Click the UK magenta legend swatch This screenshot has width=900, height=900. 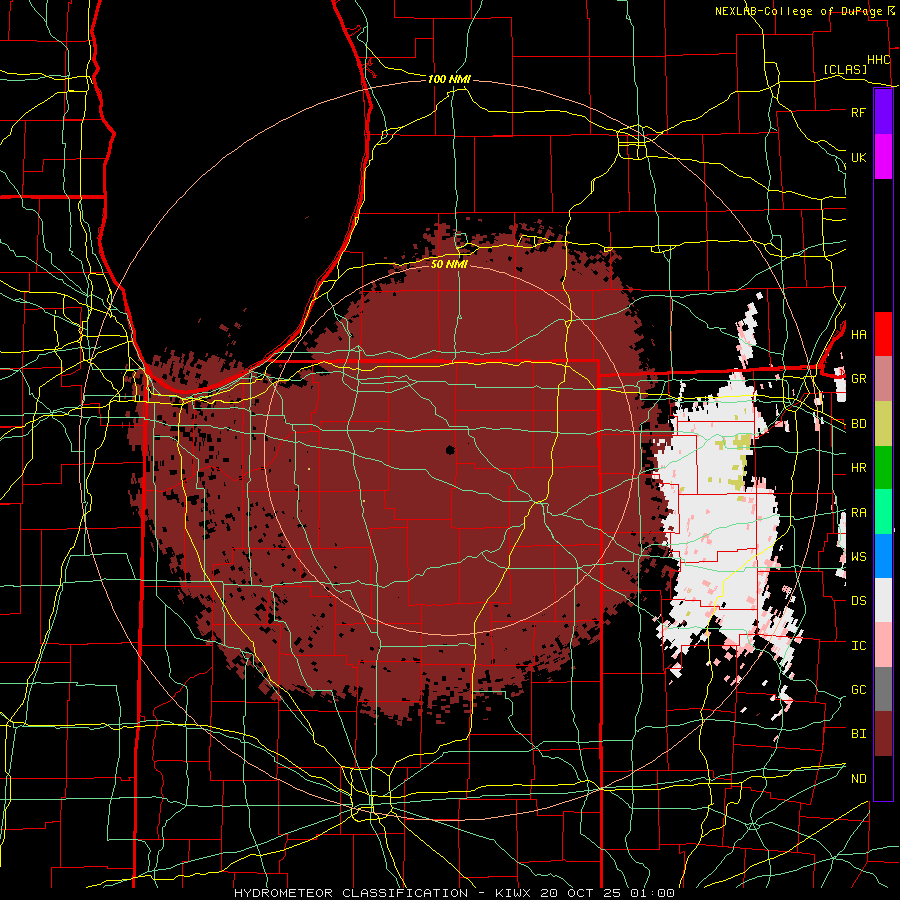click(883, 157)
